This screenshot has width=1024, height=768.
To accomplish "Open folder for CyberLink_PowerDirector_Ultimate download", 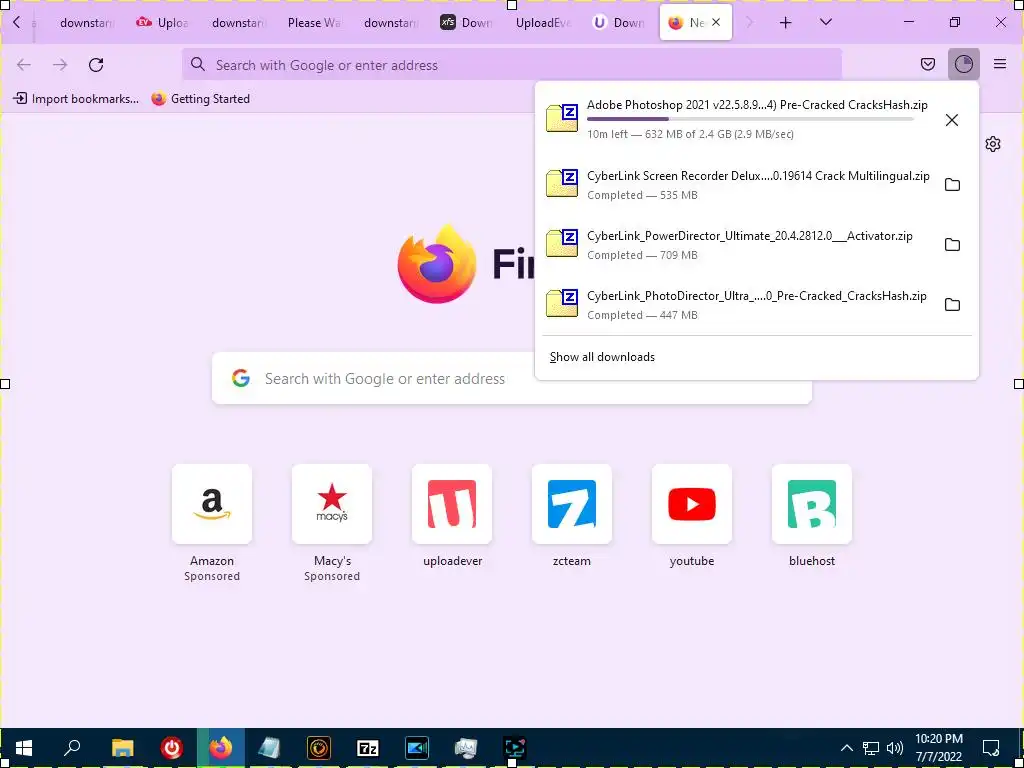I will coord(952,245).
